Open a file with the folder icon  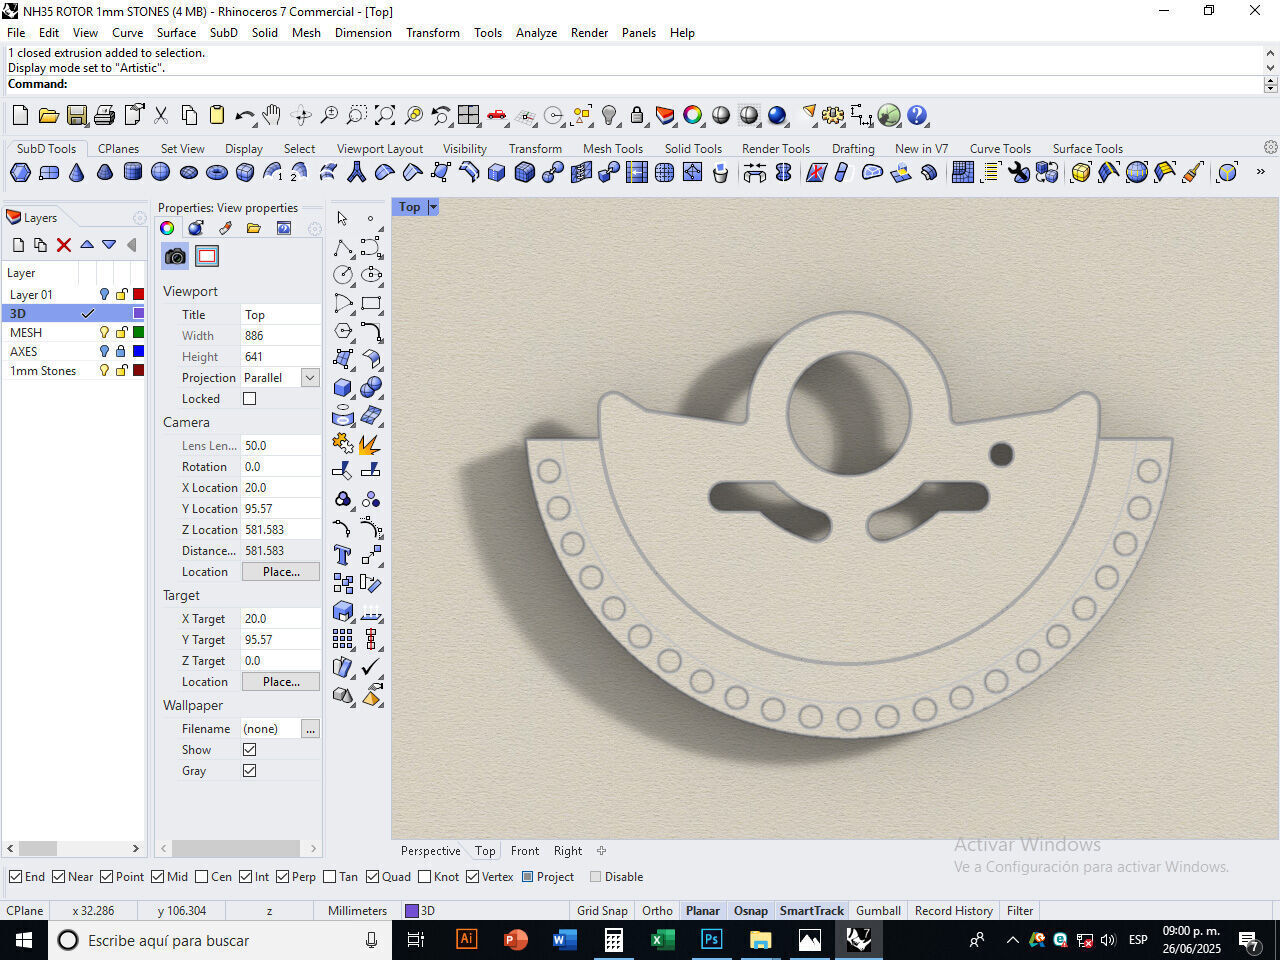pyautogui.click(x=48, y=116)
